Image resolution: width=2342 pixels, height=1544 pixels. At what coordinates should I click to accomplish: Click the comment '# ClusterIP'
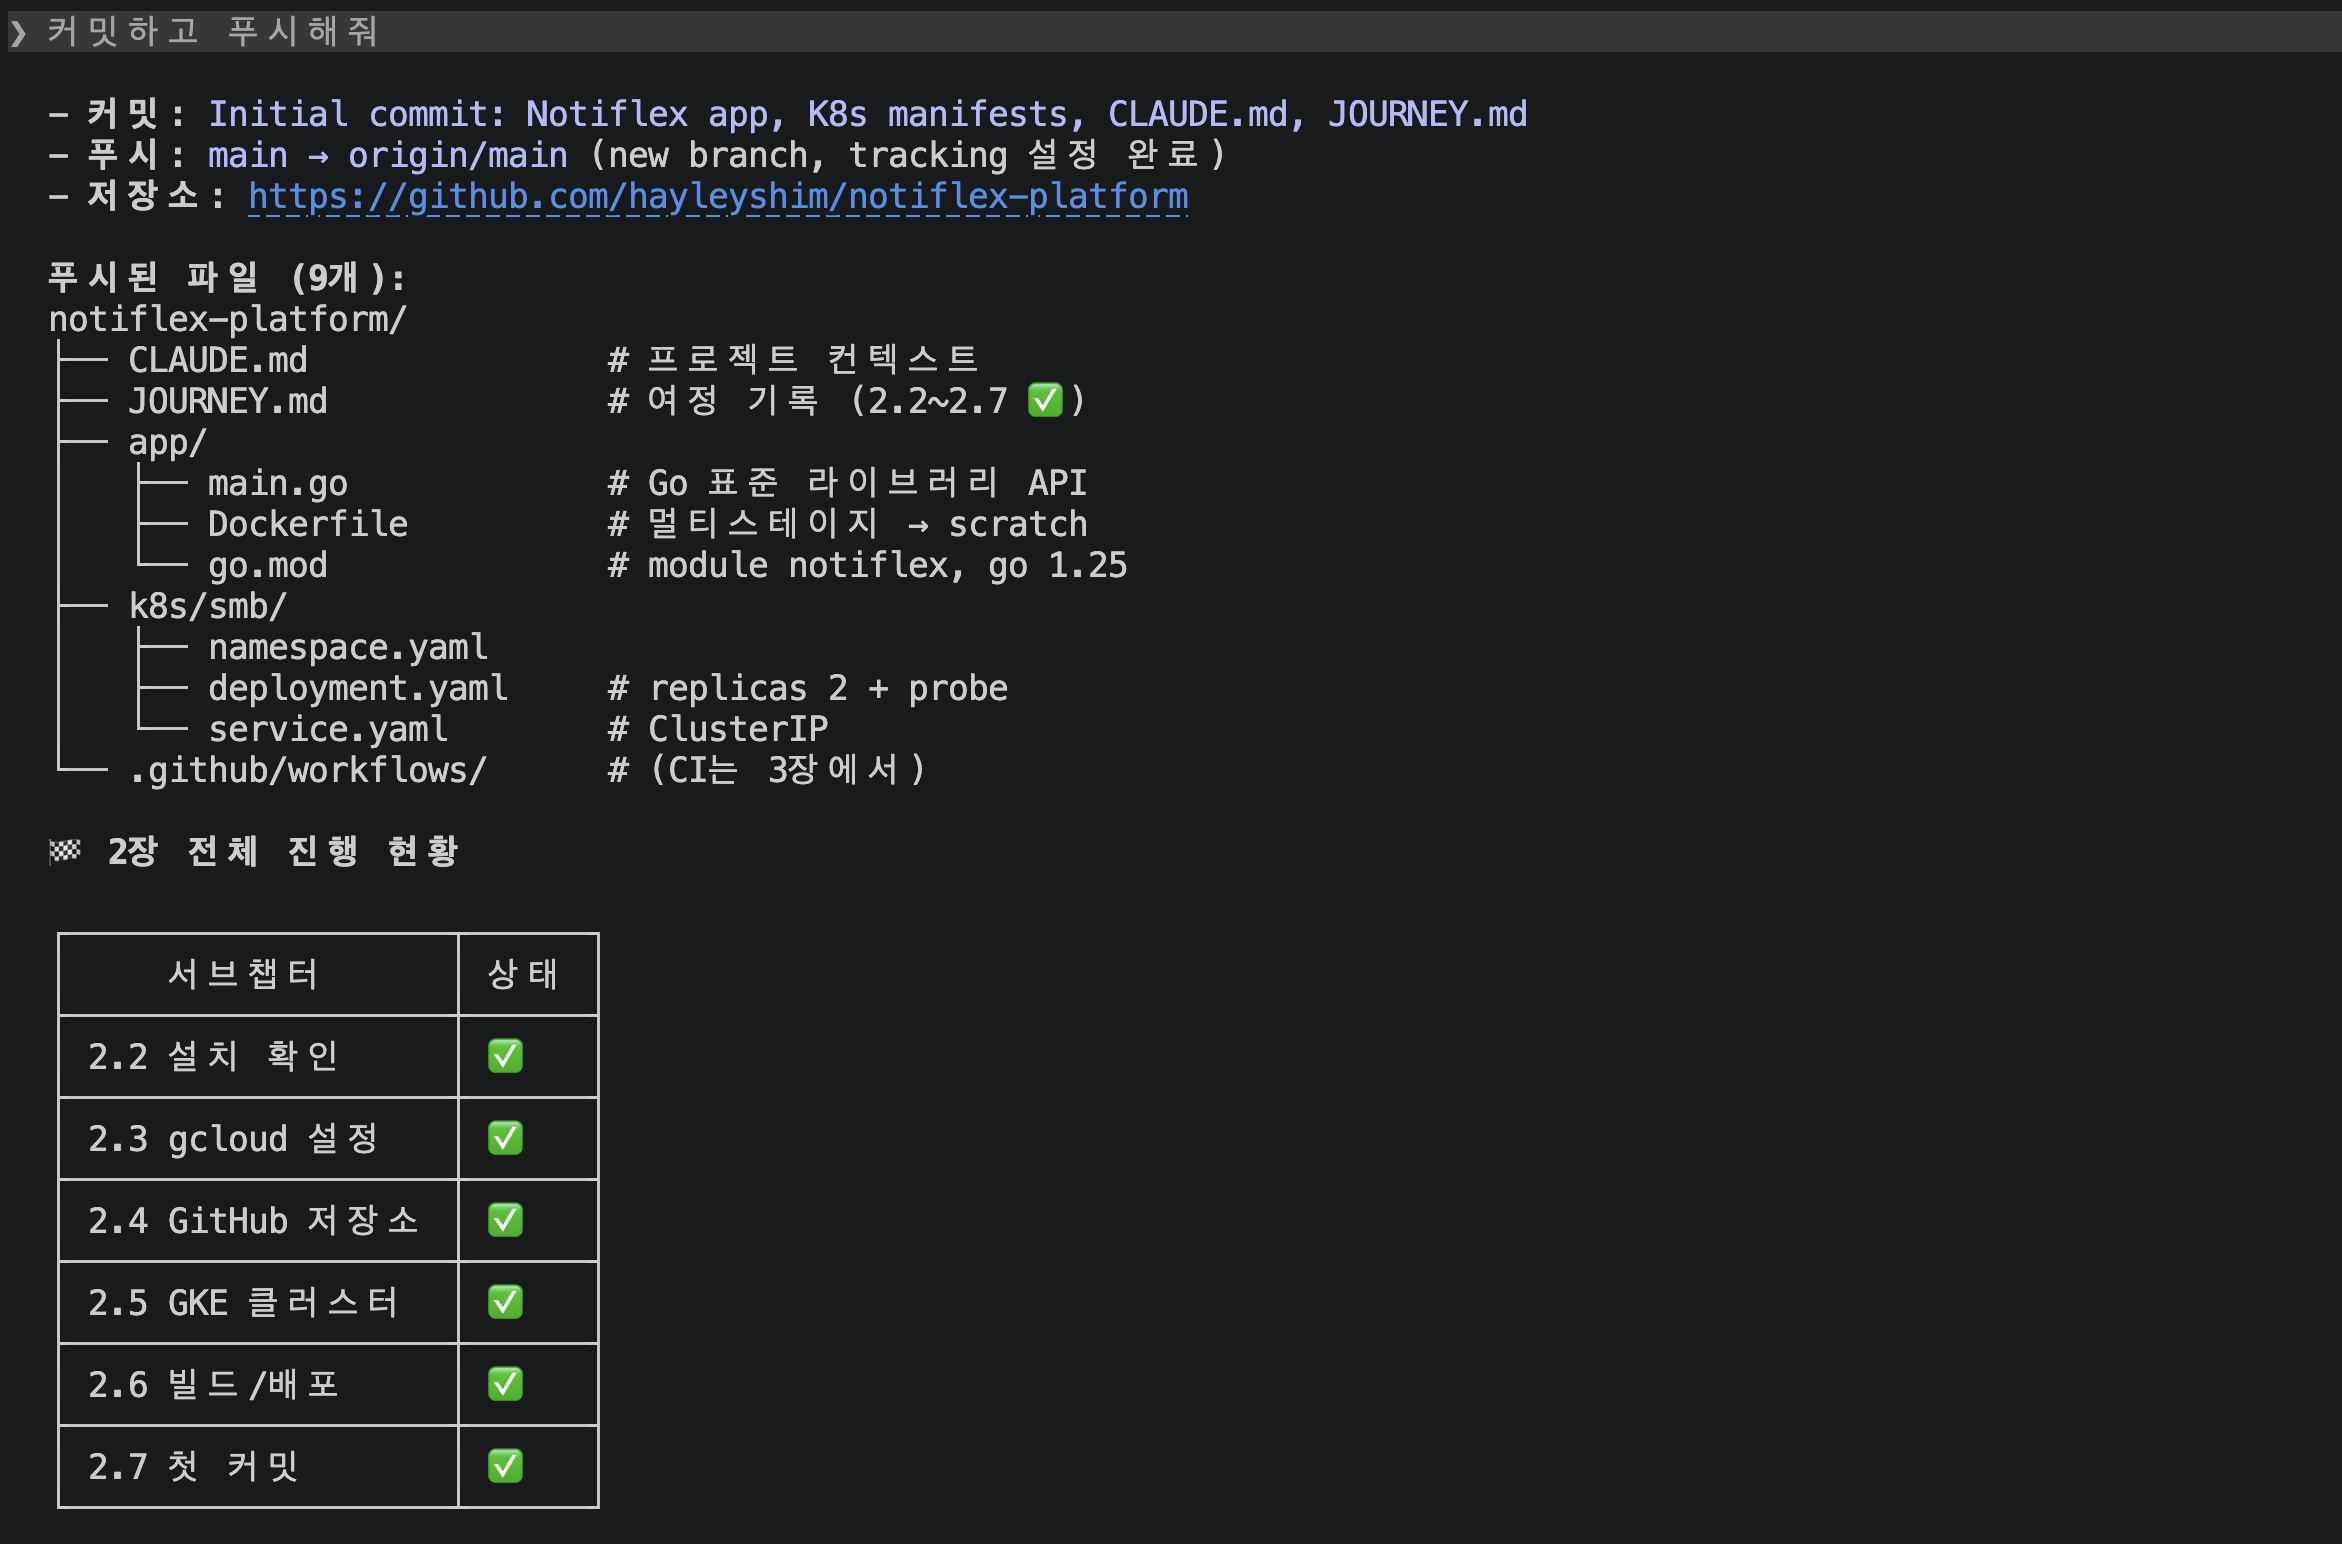(718, 729)
